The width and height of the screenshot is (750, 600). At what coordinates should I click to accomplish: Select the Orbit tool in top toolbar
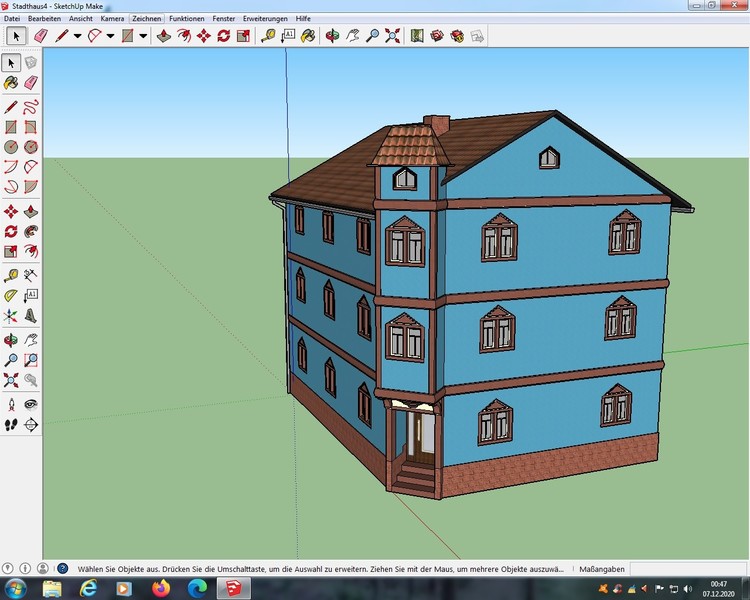pos(332,36)
